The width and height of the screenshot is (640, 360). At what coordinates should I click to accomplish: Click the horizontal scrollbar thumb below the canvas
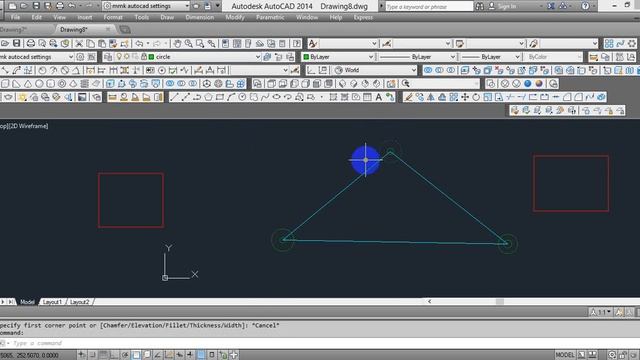click(500, 302)
